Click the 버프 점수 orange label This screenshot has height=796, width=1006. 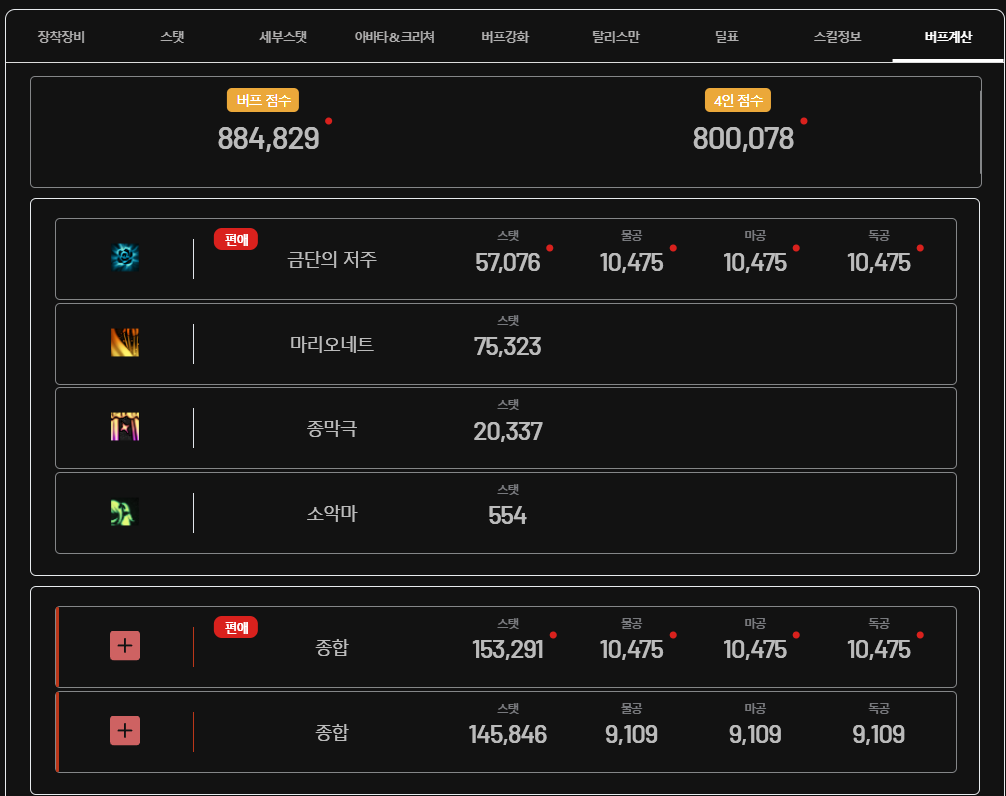263,100
